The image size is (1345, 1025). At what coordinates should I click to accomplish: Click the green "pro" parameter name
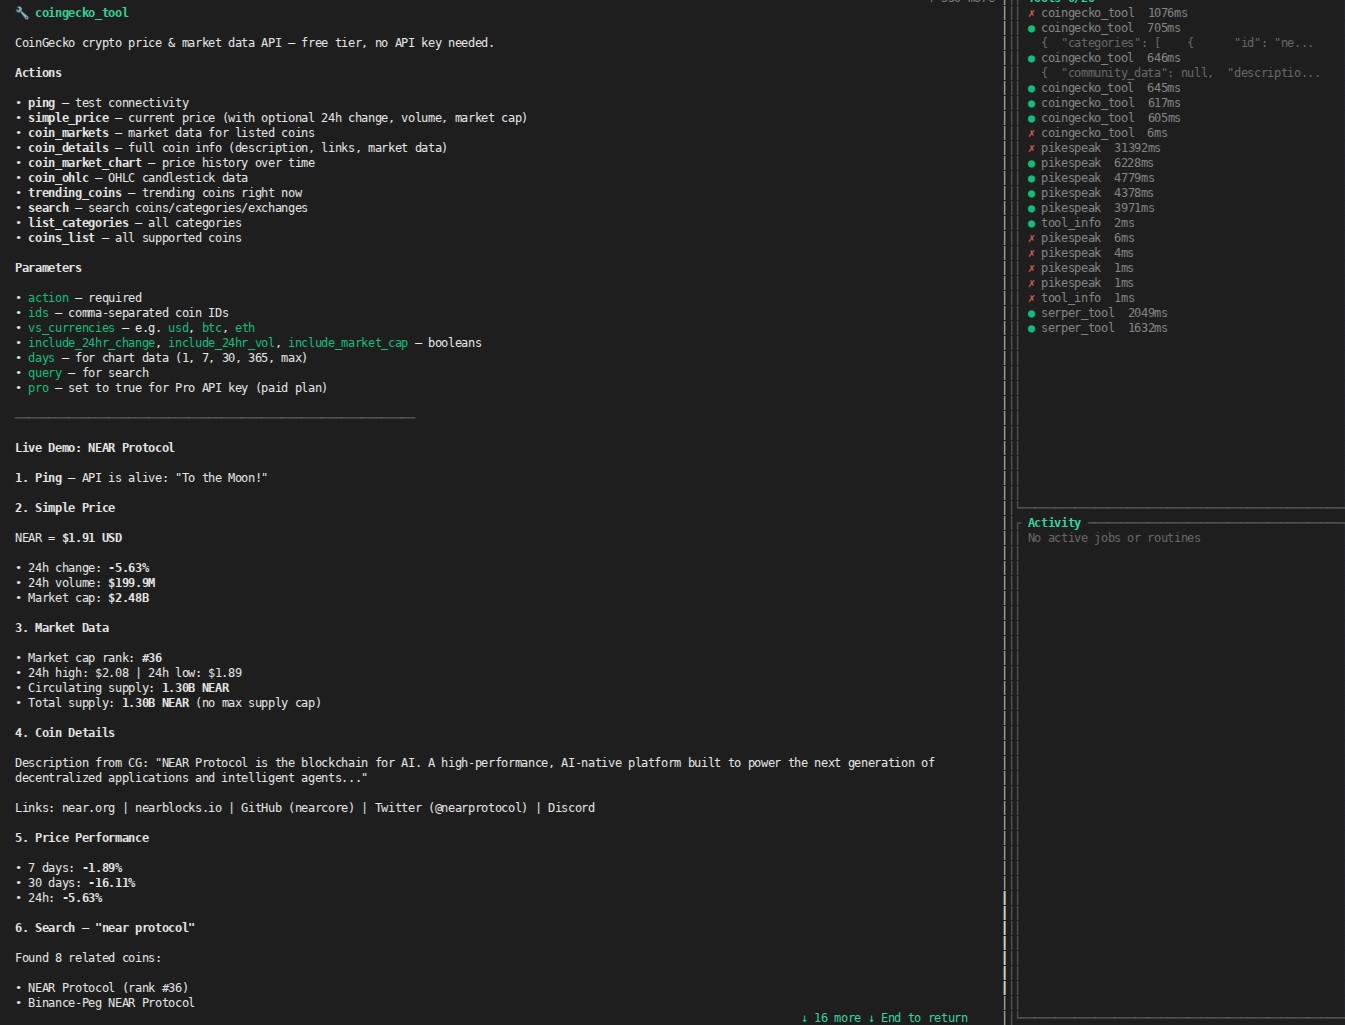click(38, 388)
